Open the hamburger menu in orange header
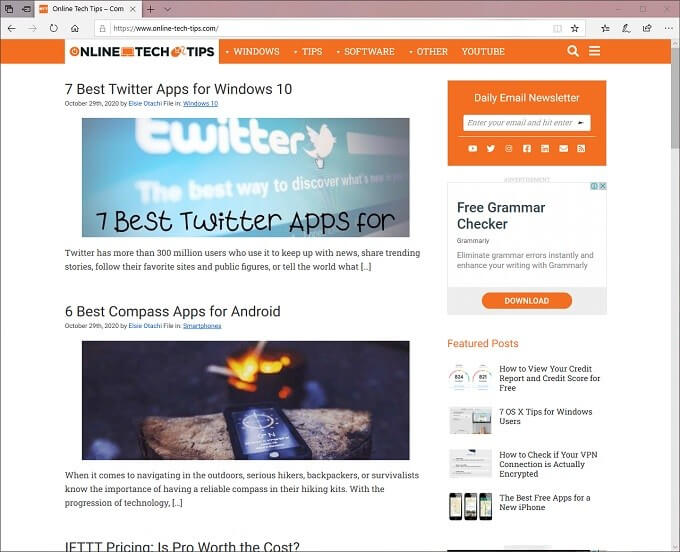The image size is (680, 552). (595, 51)
